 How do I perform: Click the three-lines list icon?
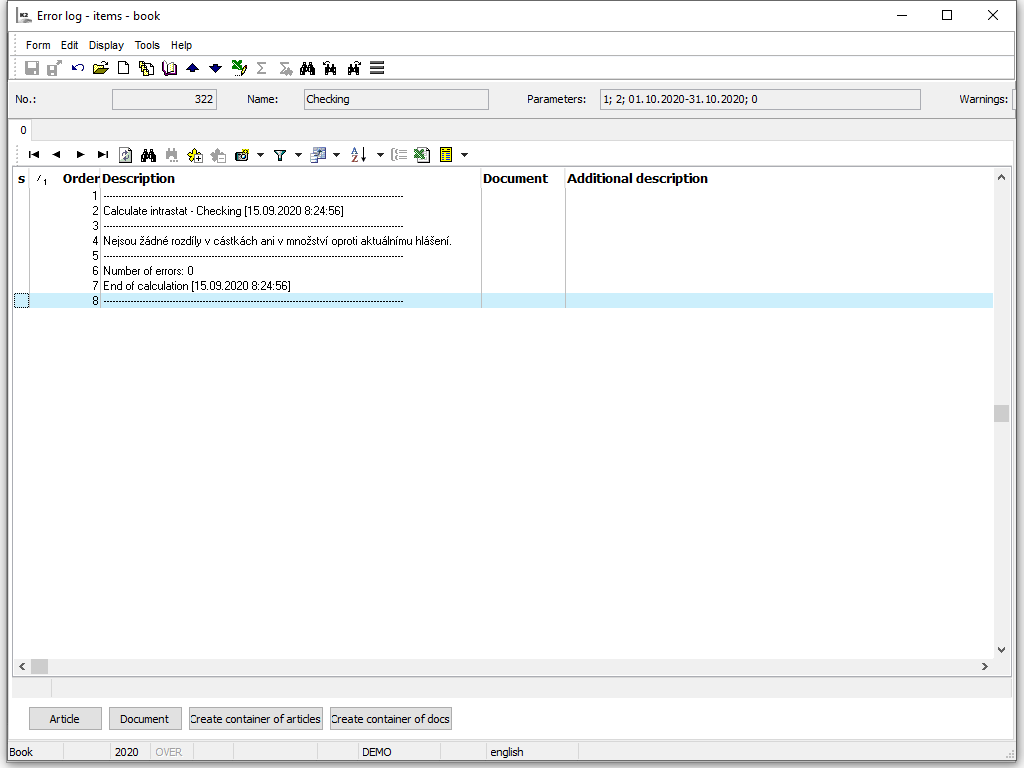(x=377, y=68)
